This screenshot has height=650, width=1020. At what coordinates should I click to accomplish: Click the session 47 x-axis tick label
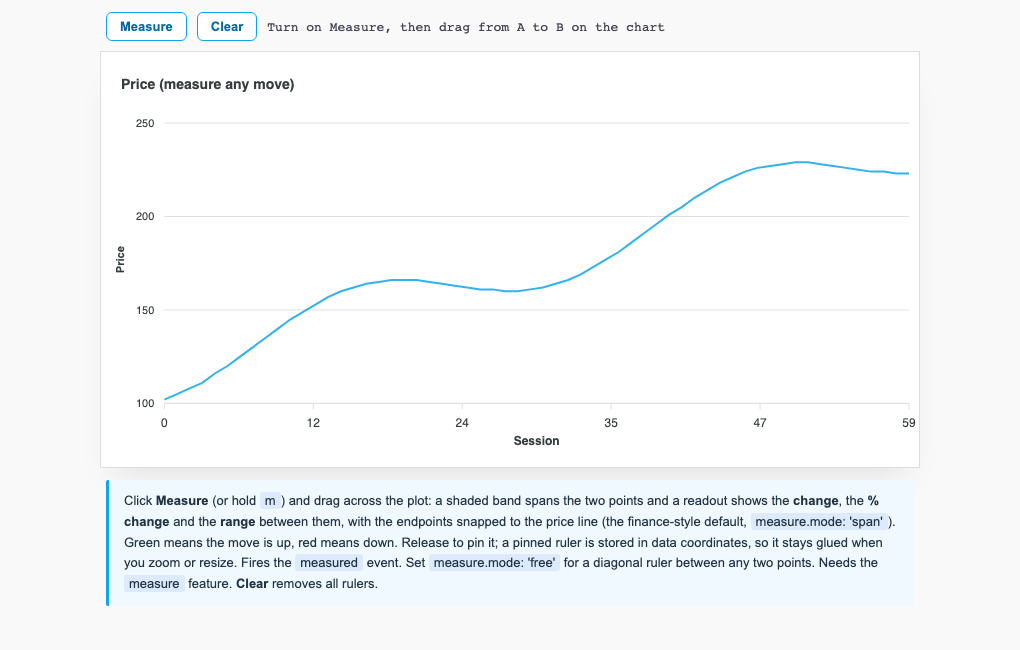[x=760, y=423]
